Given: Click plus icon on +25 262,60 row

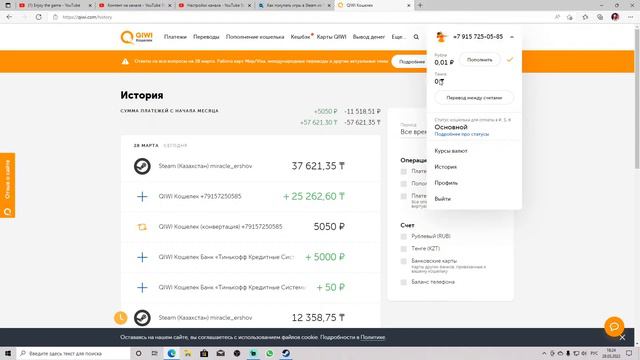Looking at the screenshot, I should 142,197.
